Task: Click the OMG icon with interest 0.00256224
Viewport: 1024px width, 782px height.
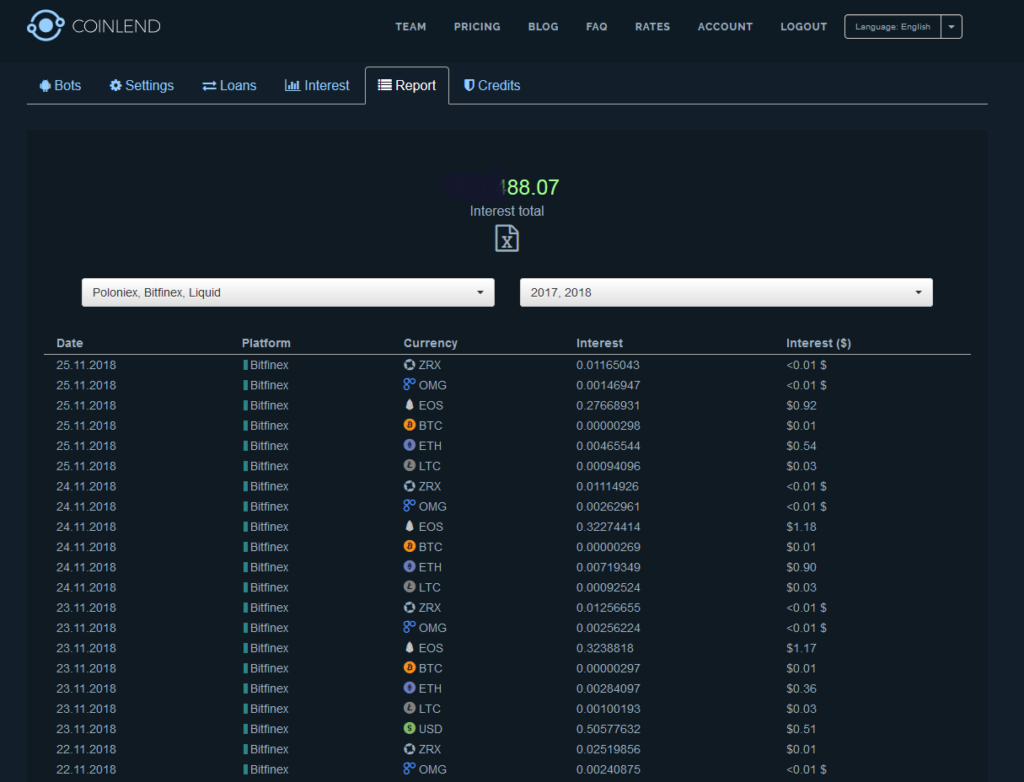Action: (409, 627)
